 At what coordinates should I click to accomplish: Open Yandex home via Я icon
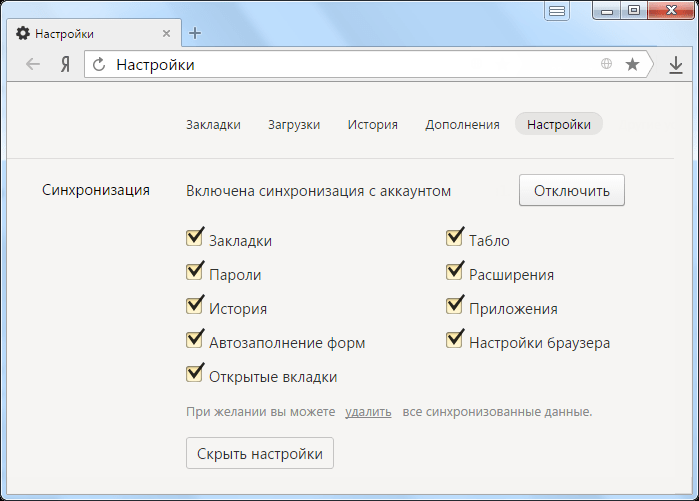(66, 65)
